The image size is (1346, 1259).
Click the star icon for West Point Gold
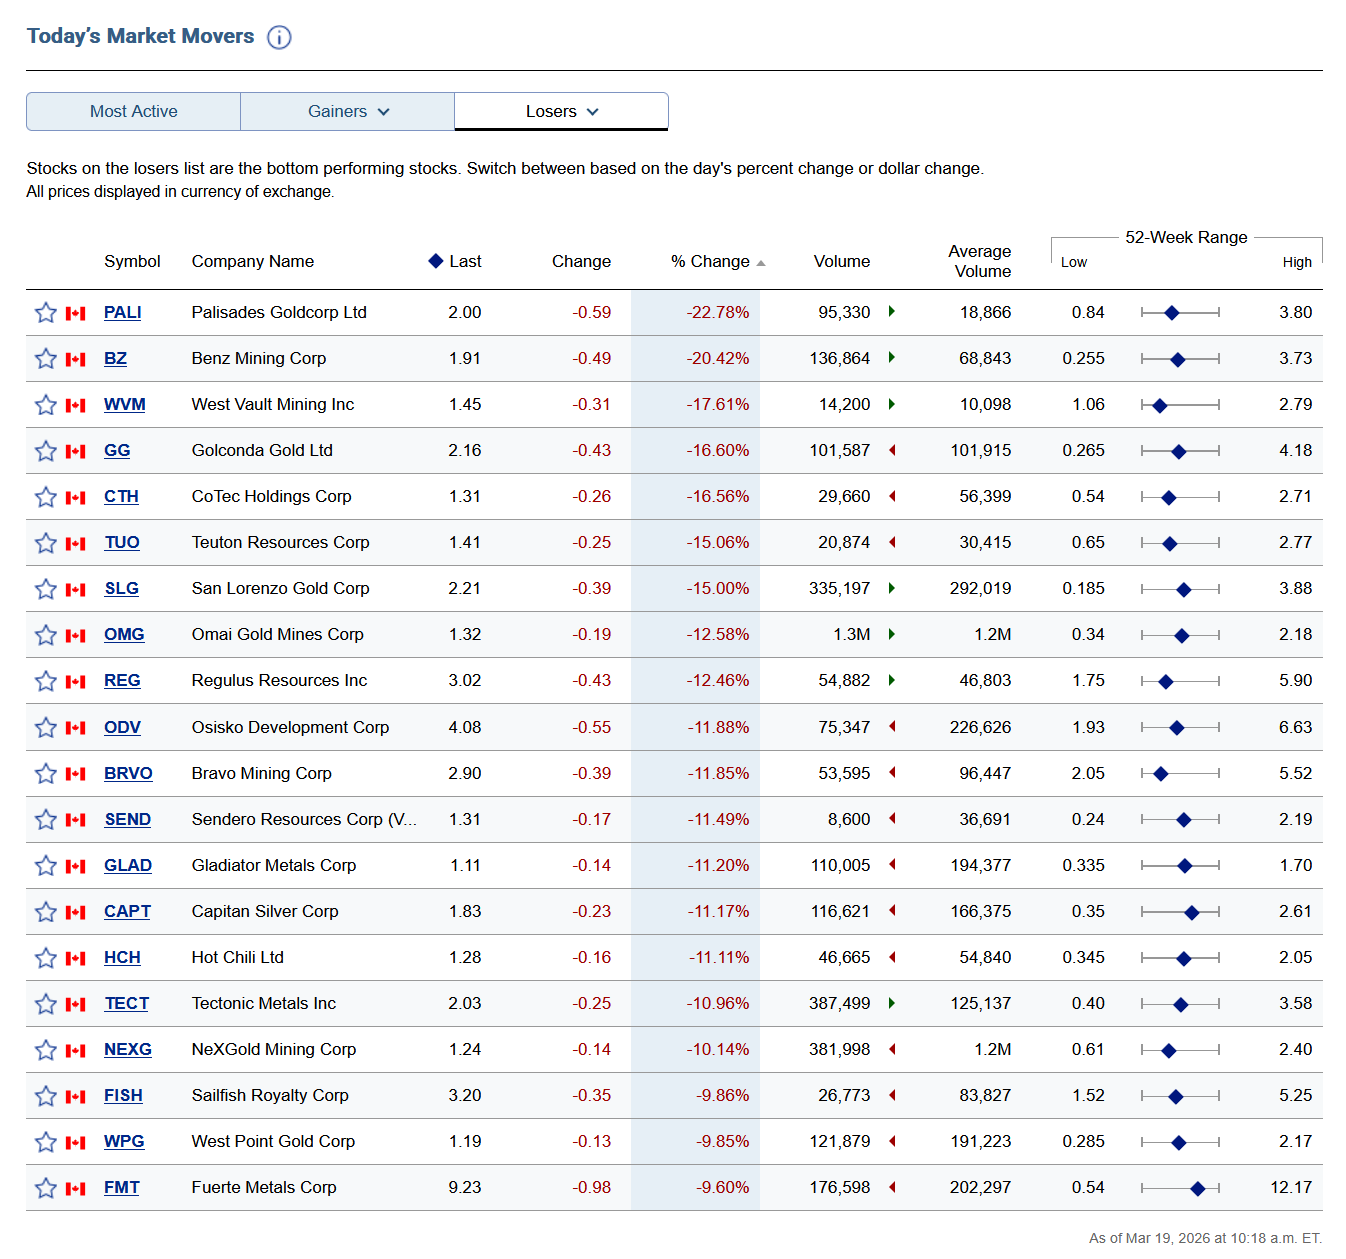46,1142
